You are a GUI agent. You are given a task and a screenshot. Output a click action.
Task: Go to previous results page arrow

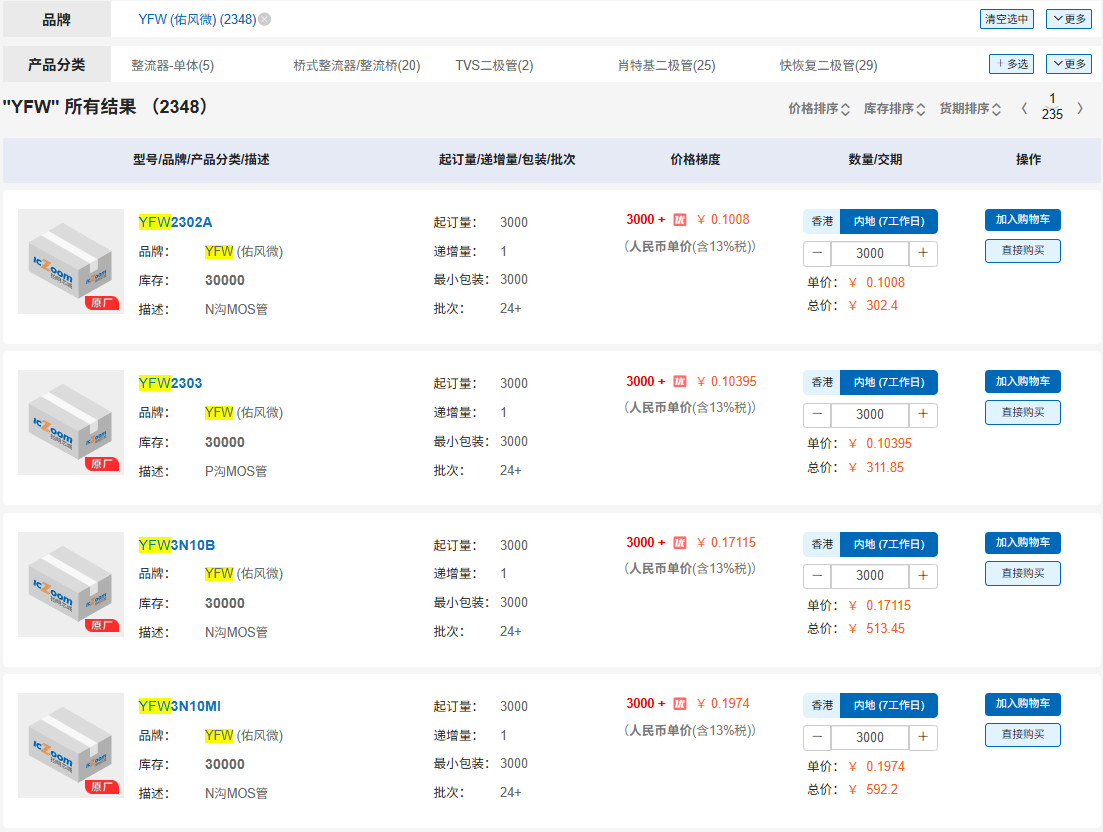[1024, 108]
